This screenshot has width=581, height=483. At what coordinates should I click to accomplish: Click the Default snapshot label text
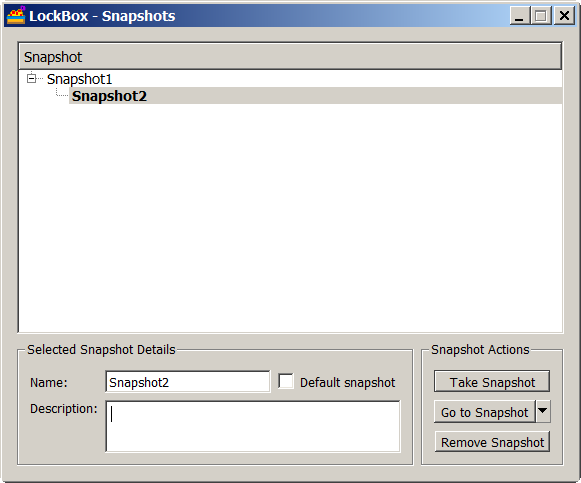click(x=347, y=382)
